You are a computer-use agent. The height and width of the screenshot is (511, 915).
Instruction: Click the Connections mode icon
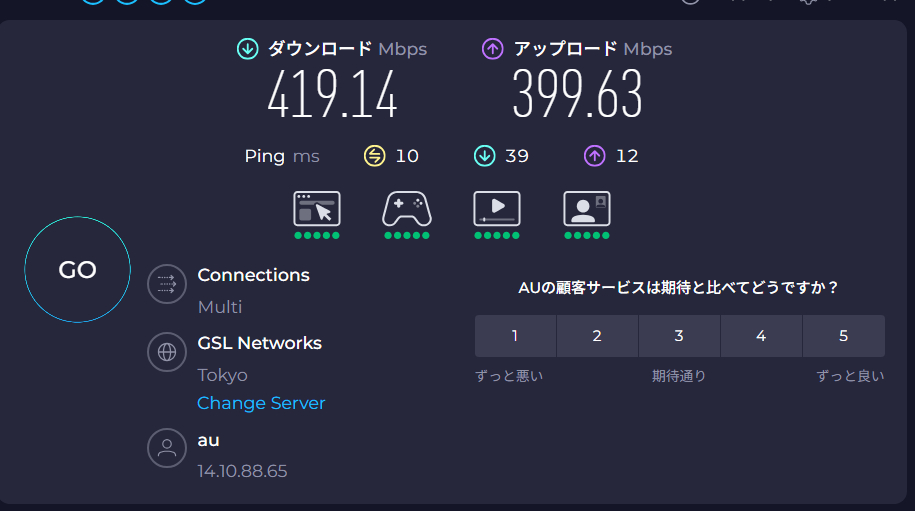(x=167, y=284)
